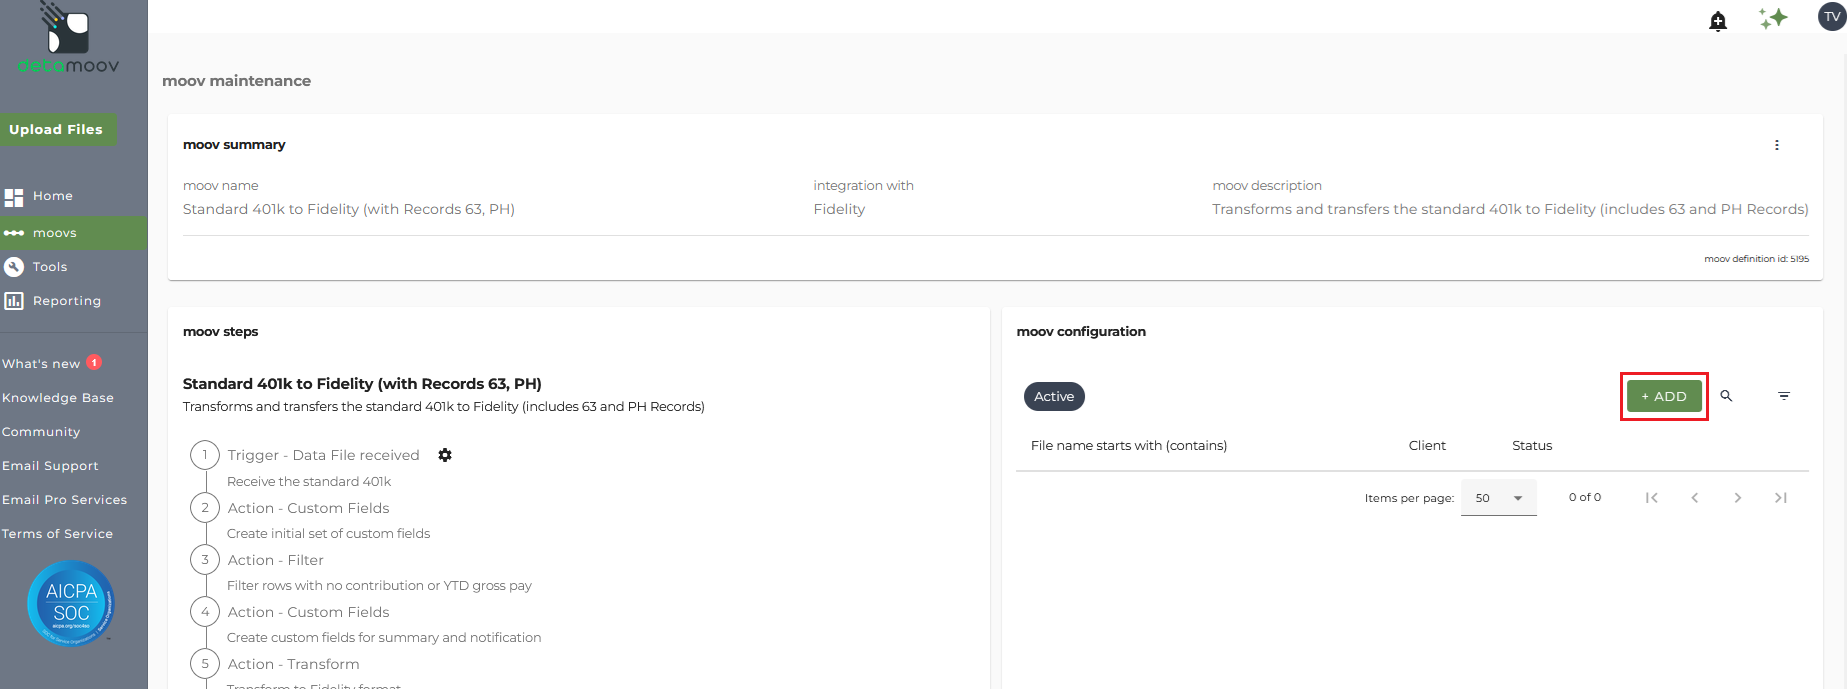Click the moovs flow icon

tap(14, 233)
